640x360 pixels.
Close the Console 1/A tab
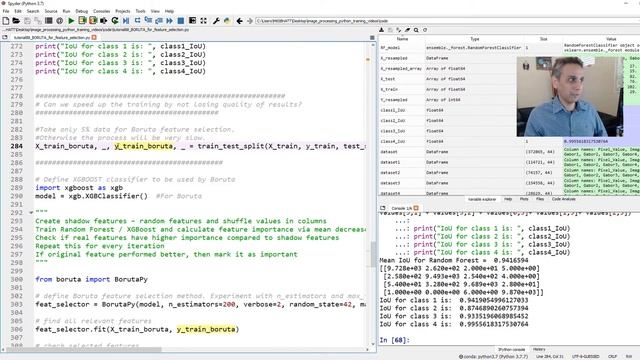[x=416, y=208]
